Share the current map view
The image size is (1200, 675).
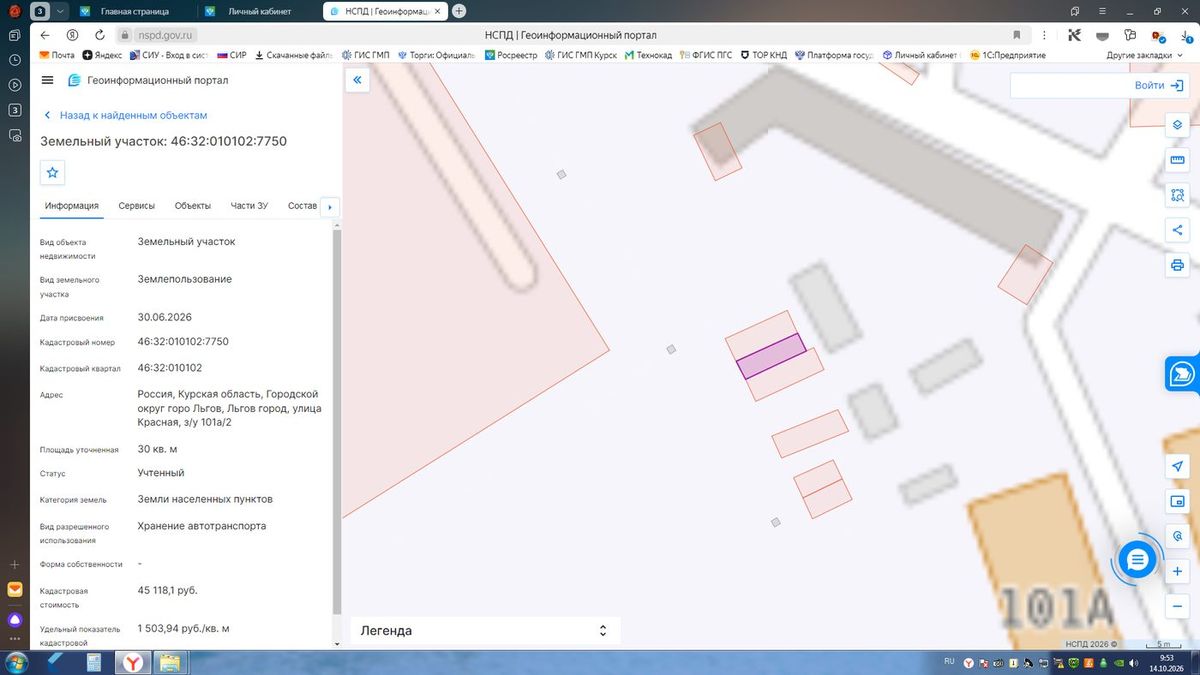click(x=1177, y=230)
